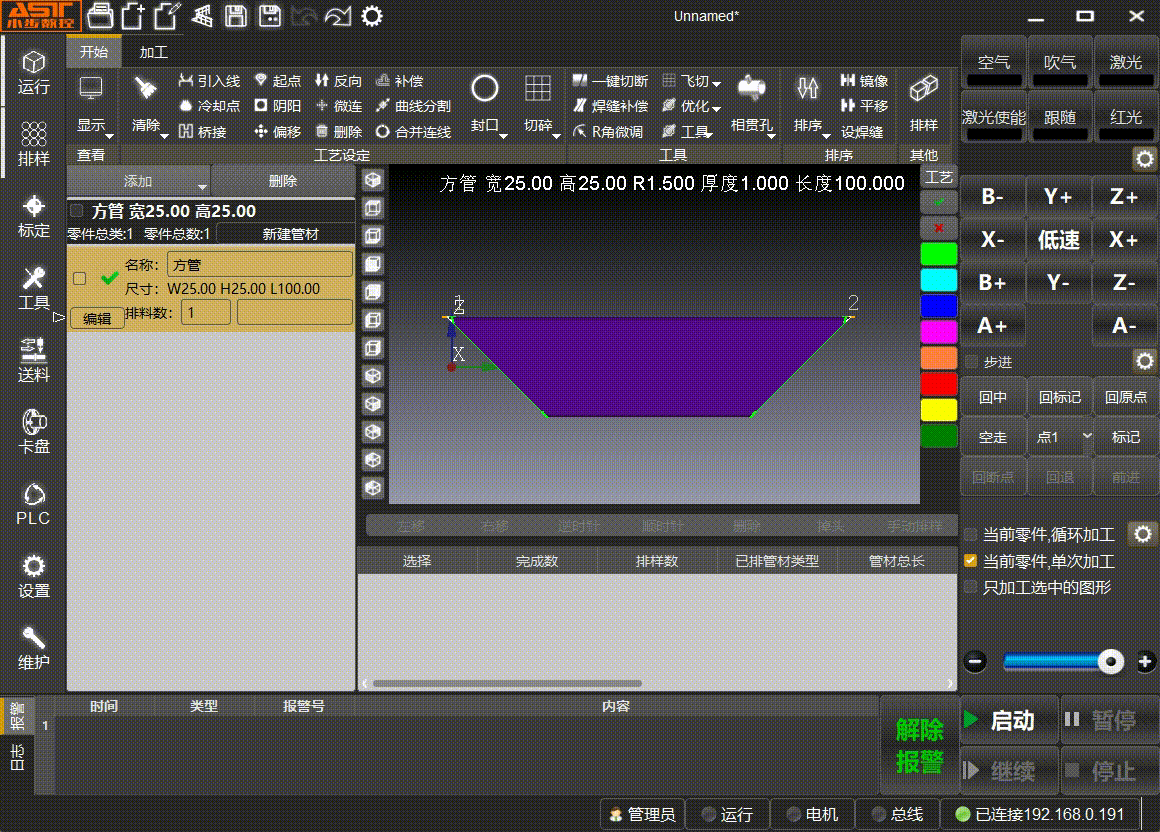Open the 排样 nesting sidebar page

(x=34, y=143)
